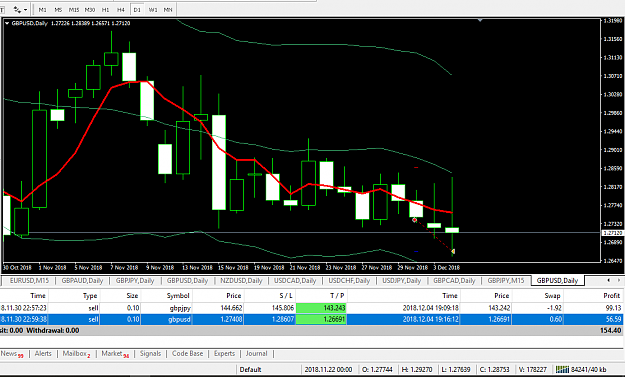
Task: Open the Code Base terminal tab
Action: [187, 354]
